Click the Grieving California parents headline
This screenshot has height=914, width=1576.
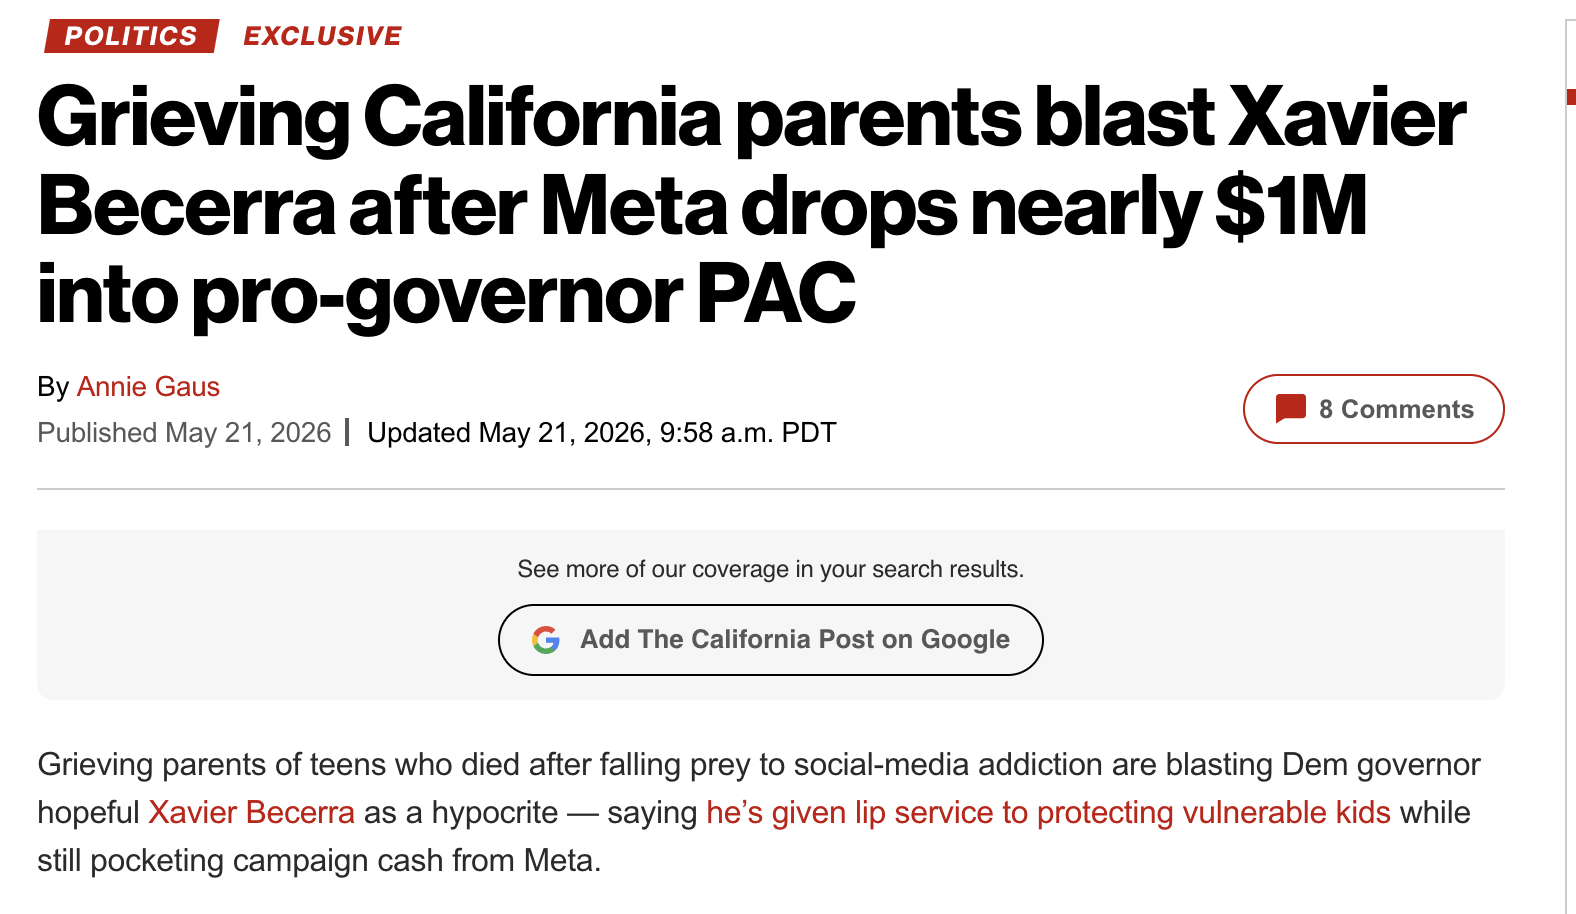click(x=751, y=206)
